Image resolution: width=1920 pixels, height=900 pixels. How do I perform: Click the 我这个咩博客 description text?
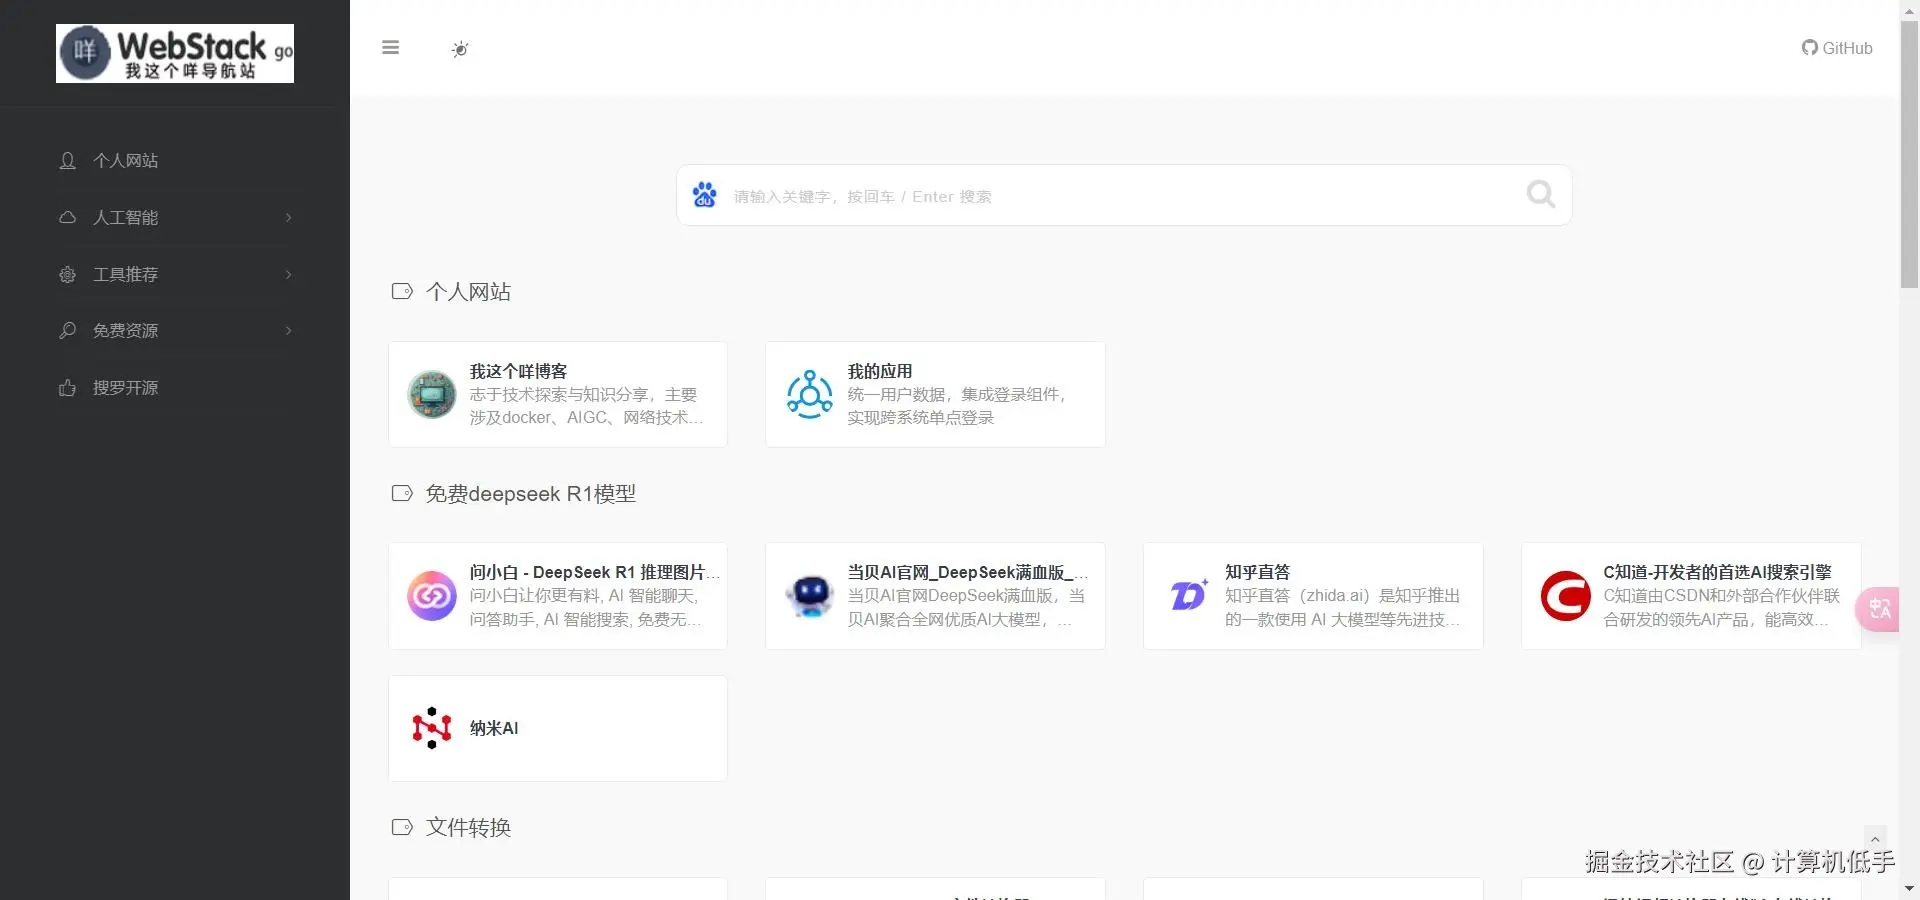tap(587, 406)
